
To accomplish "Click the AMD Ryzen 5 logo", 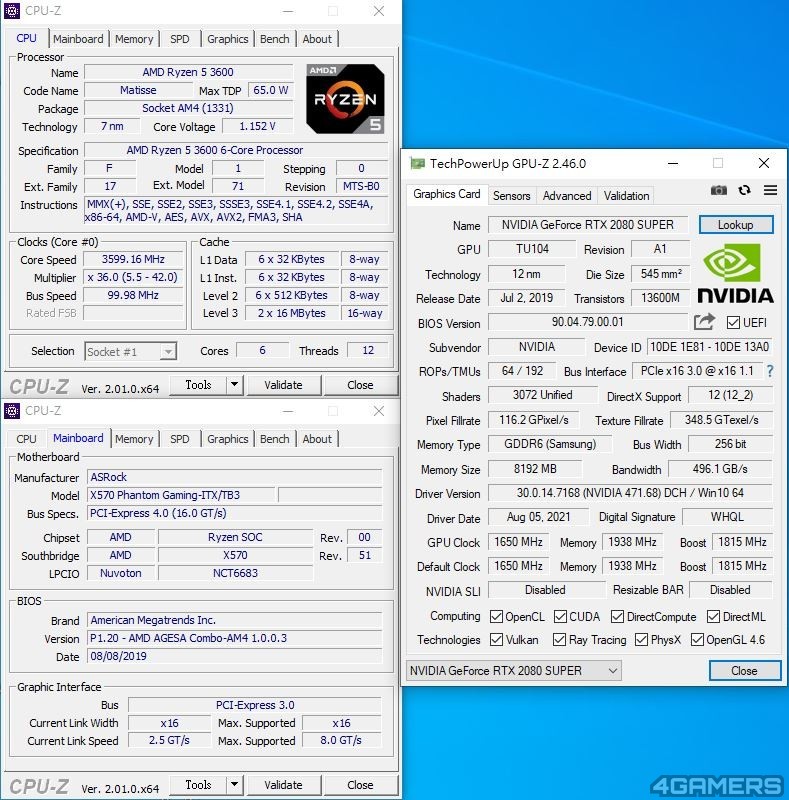I will [345, 99].
